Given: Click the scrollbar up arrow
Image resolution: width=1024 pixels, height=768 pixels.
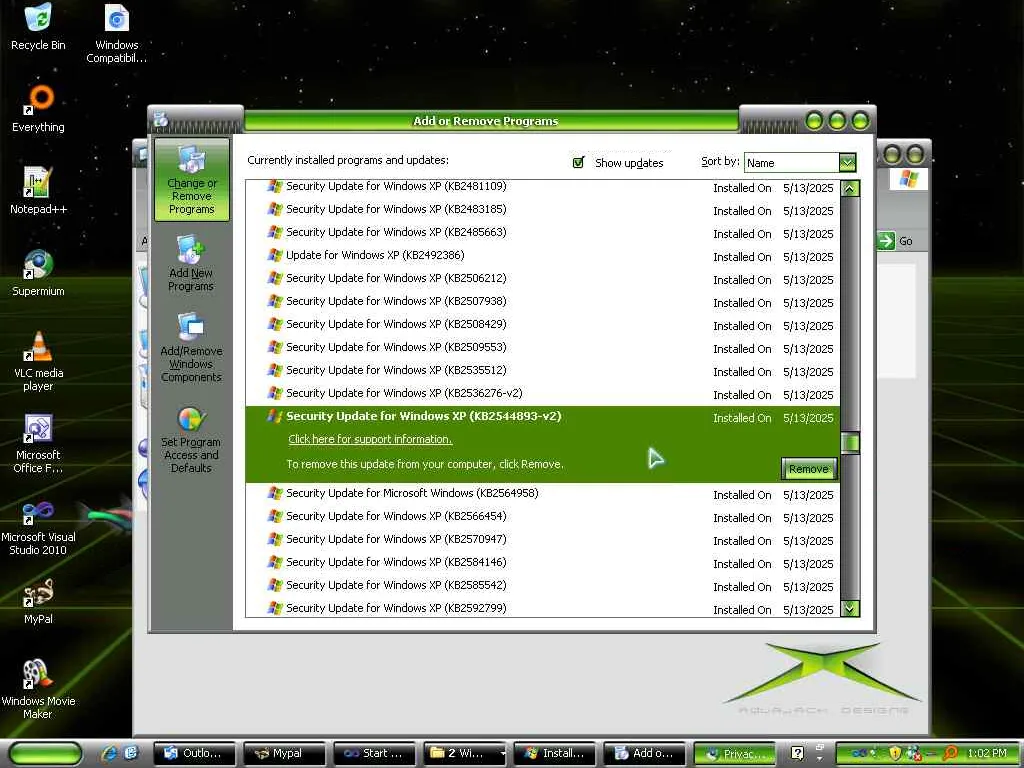Looking at the screenshot, I should pyautogui.click(x=850, y=189).
